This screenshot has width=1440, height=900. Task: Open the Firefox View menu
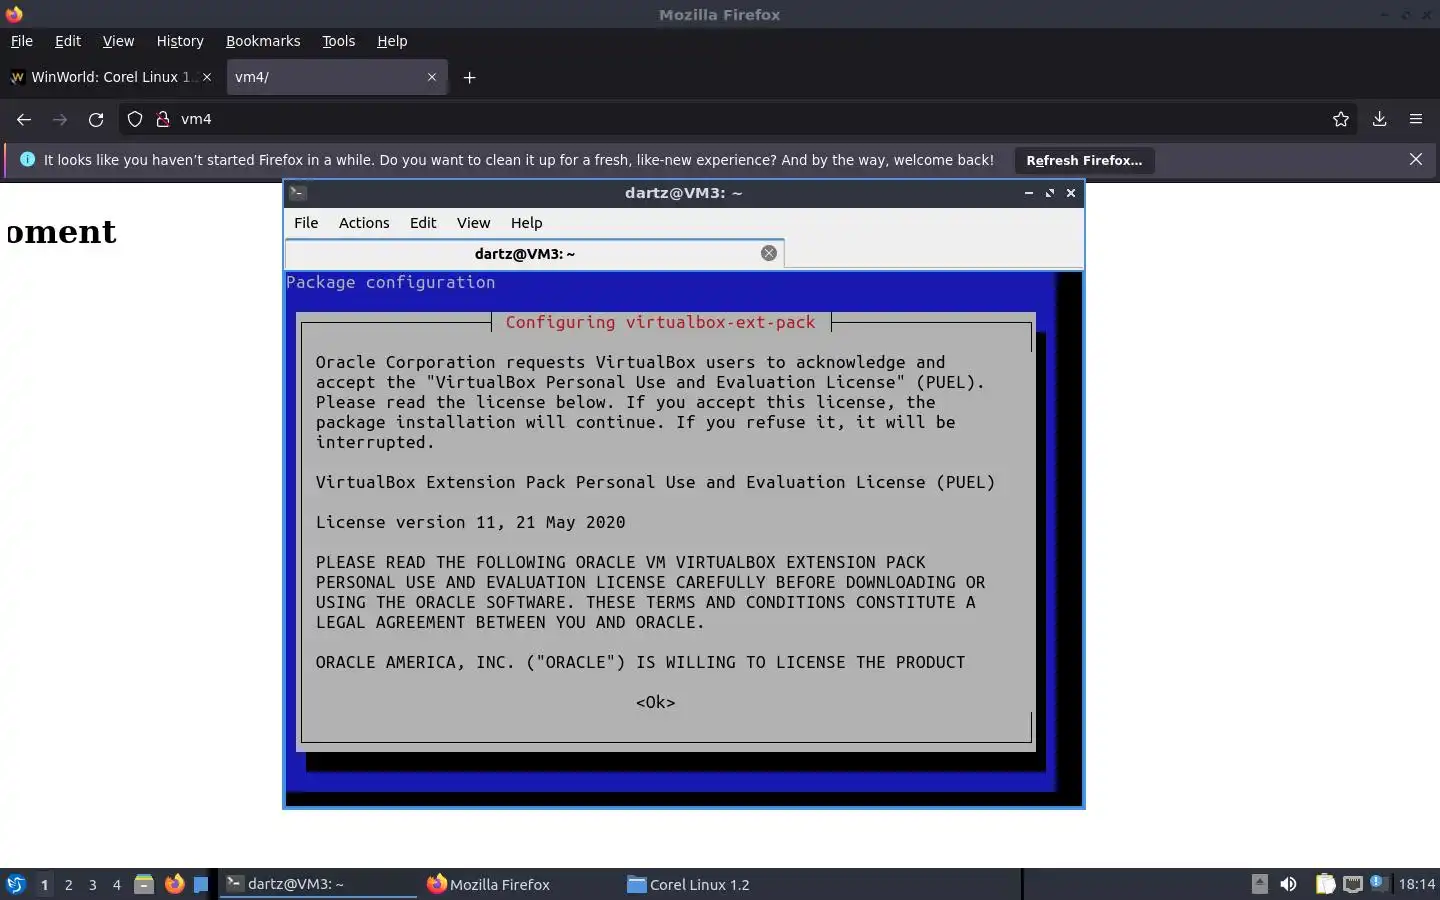tap(118, 41)
